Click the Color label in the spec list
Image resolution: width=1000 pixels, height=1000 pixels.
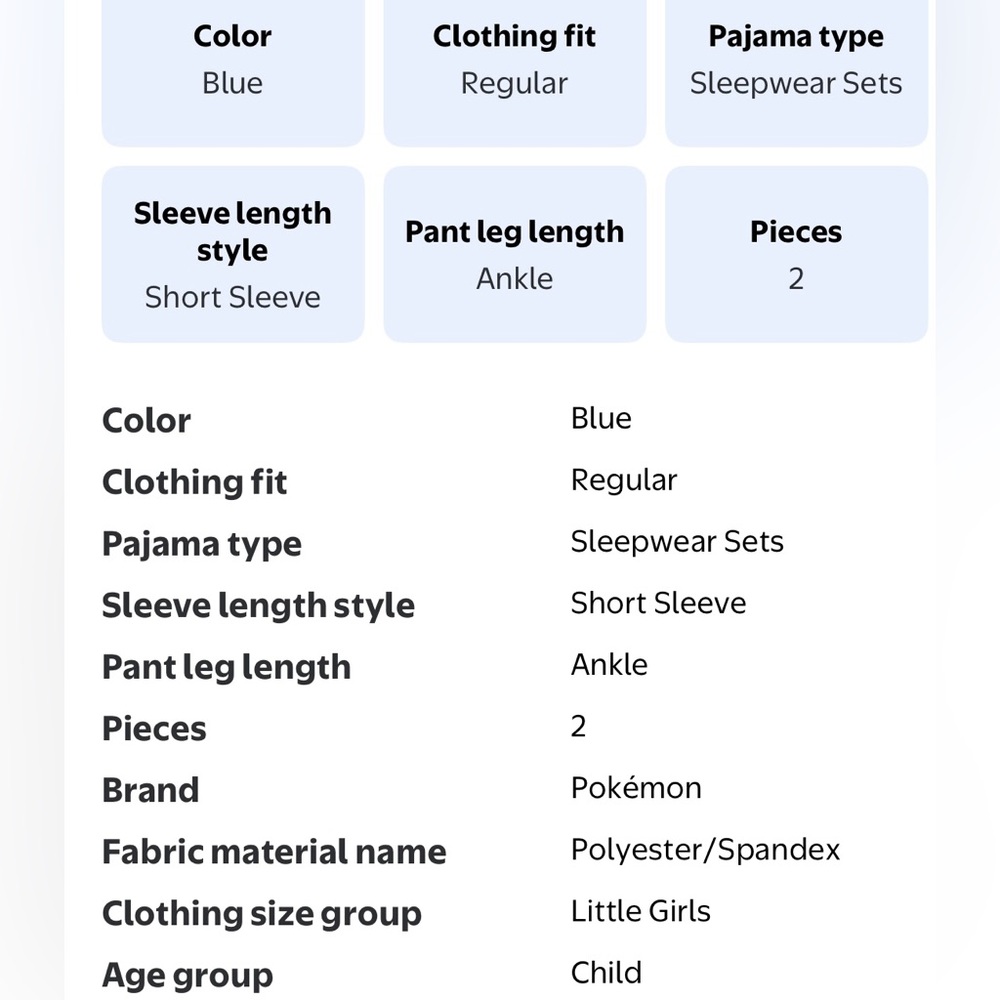coord(146,421)
